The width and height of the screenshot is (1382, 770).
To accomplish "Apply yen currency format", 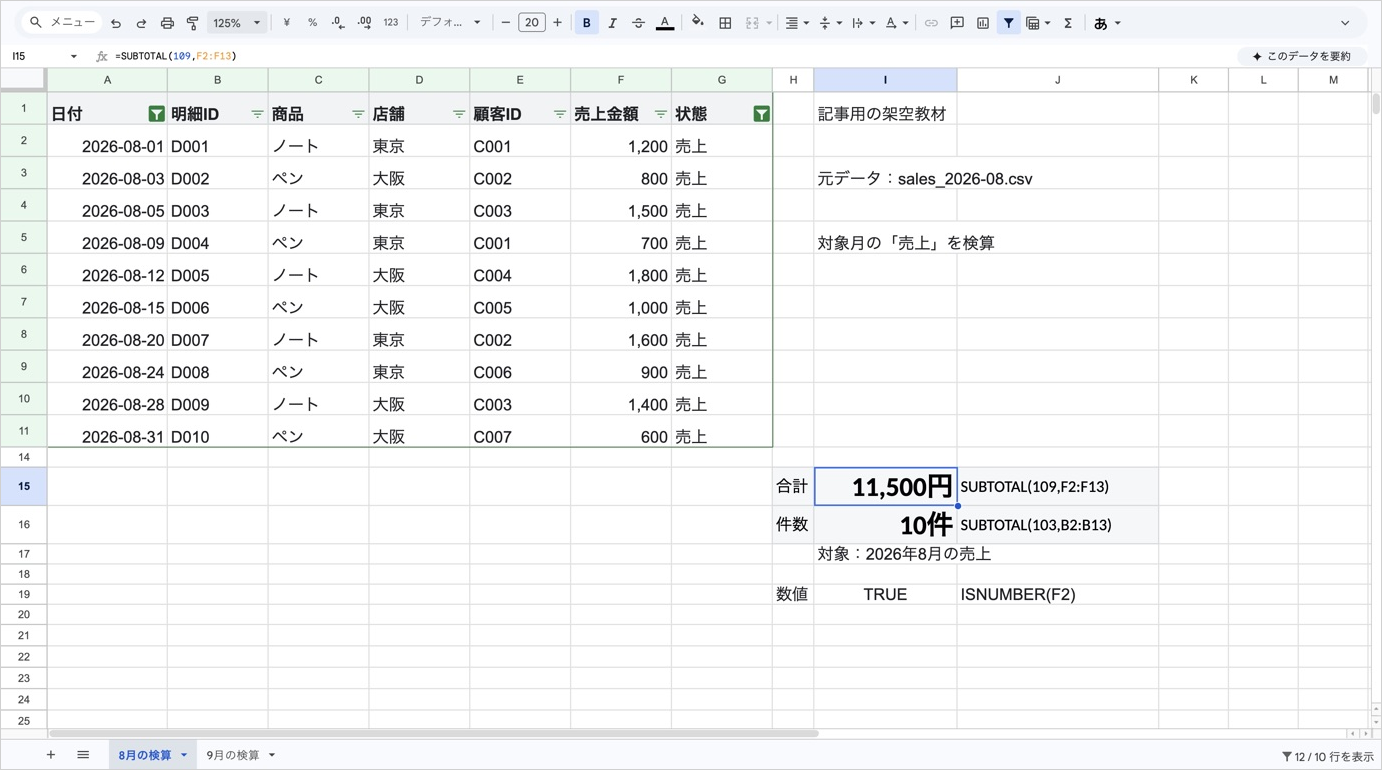I will pyautogui.click(x=287, y=23).
